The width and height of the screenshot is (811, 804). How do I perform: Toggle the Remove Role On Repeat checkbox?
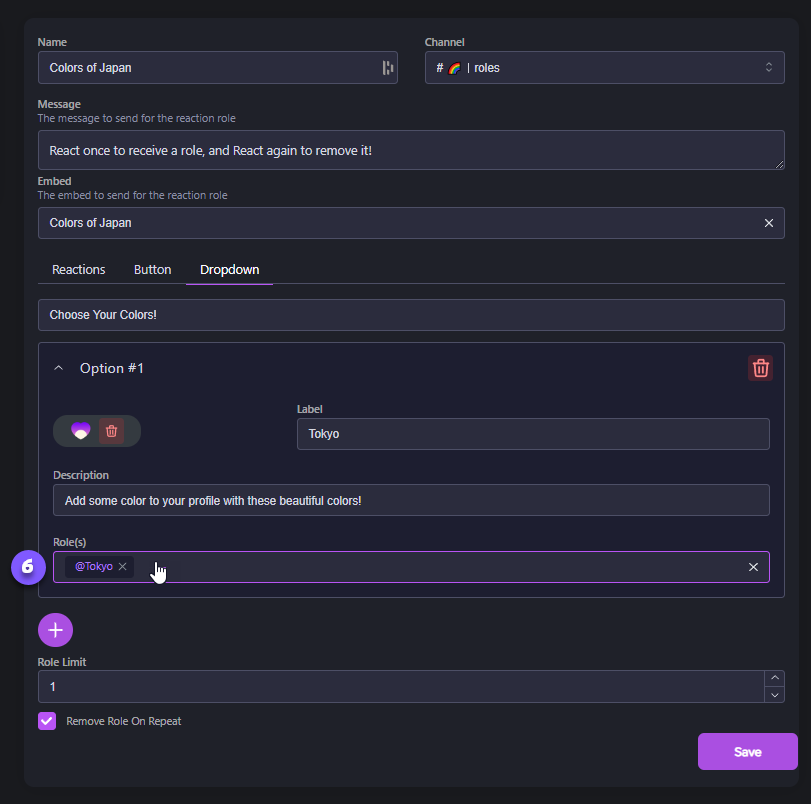coord(47,721)
